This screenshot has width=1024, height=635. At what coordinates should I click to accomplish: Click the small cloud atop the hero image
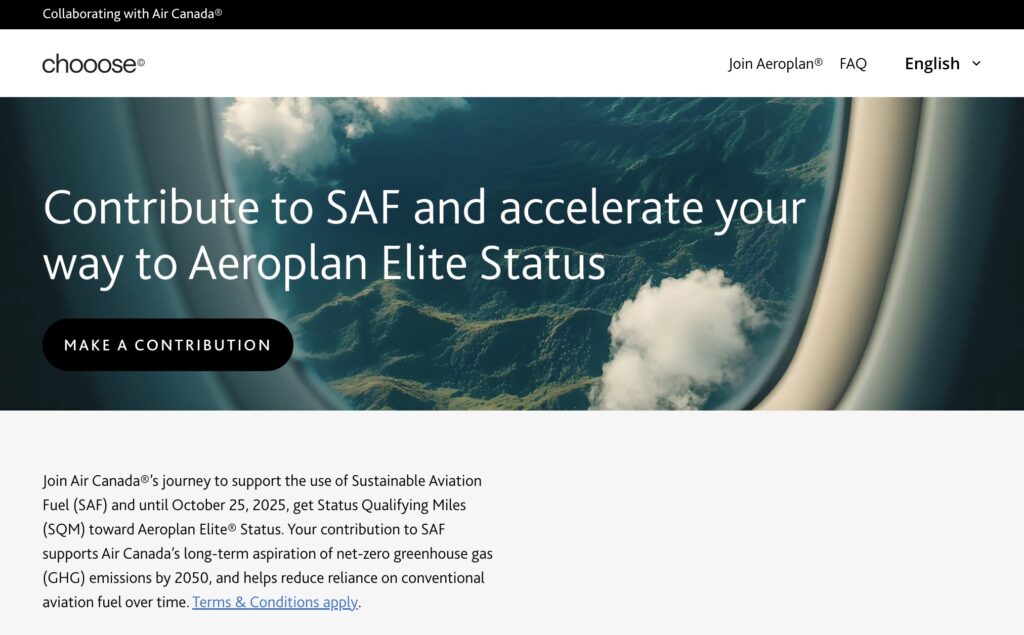[x=278, y=130]
